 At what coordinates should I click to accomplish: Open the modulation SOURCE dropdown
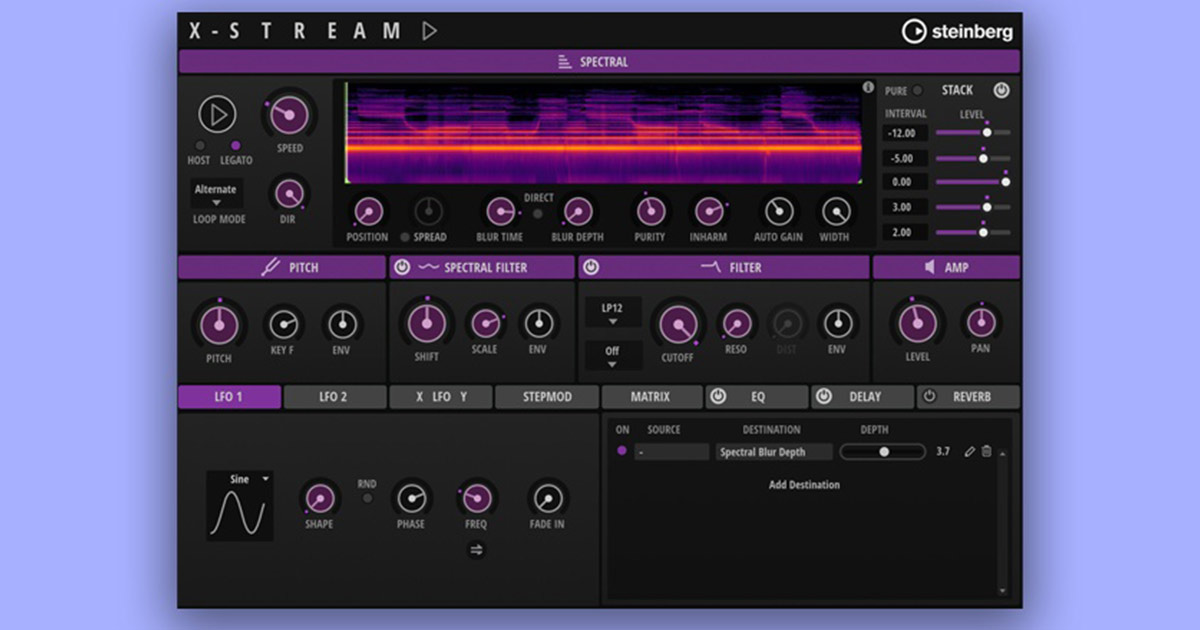coord(671,452)
